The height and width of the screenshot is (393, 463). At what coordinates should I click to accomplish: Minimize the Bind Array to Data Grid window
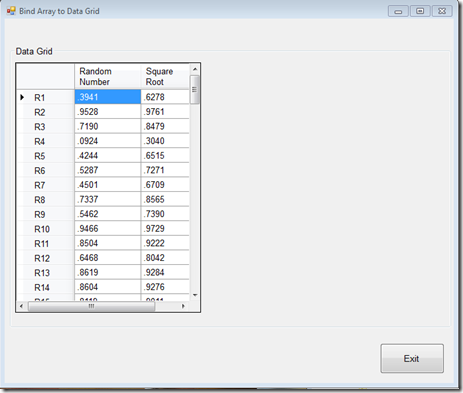[x=398, y=11]
